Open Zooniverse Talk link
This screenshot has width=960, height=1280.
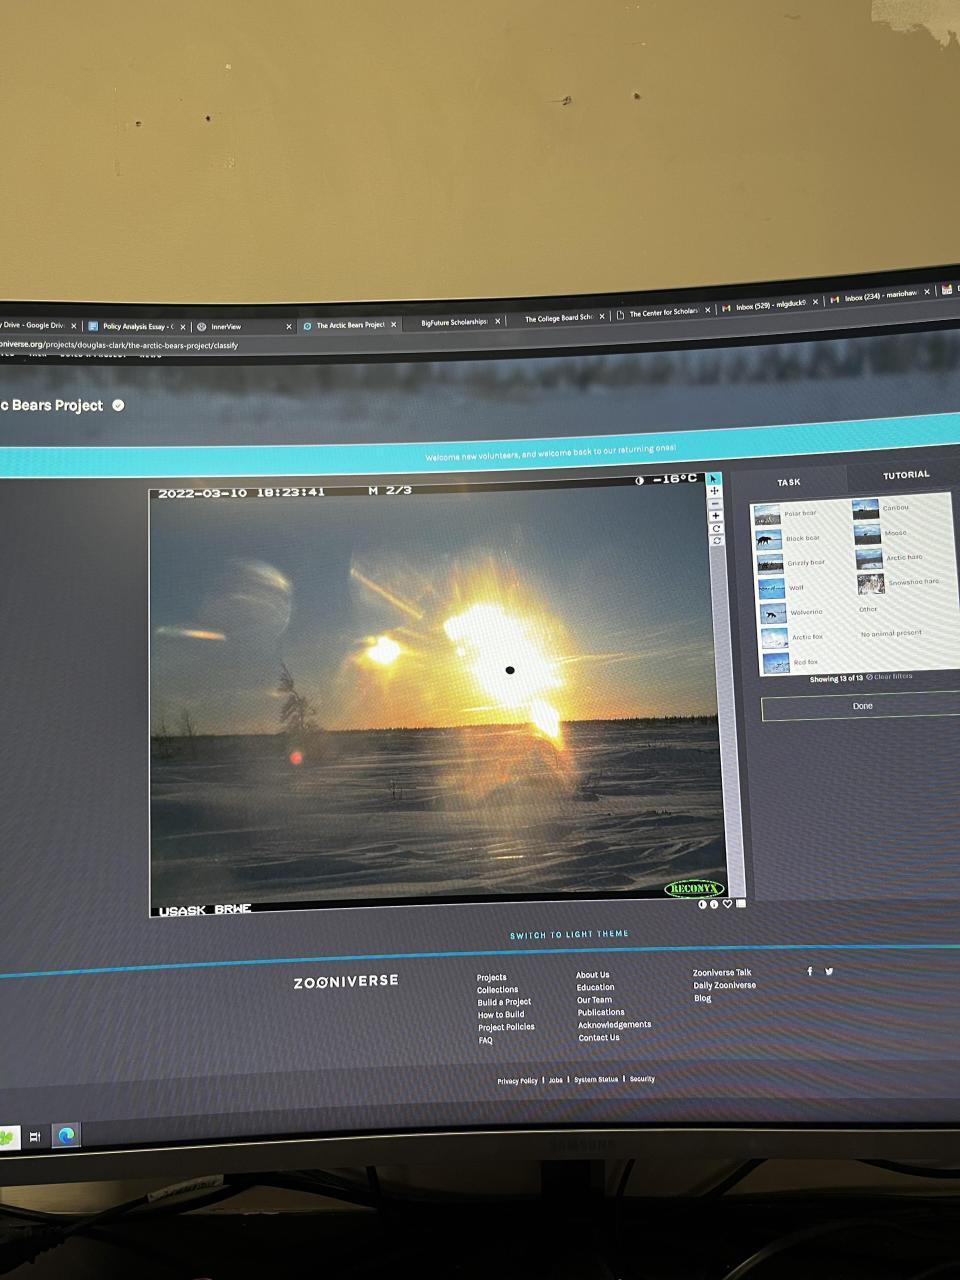pyautogui.click(x=722, y=972)
